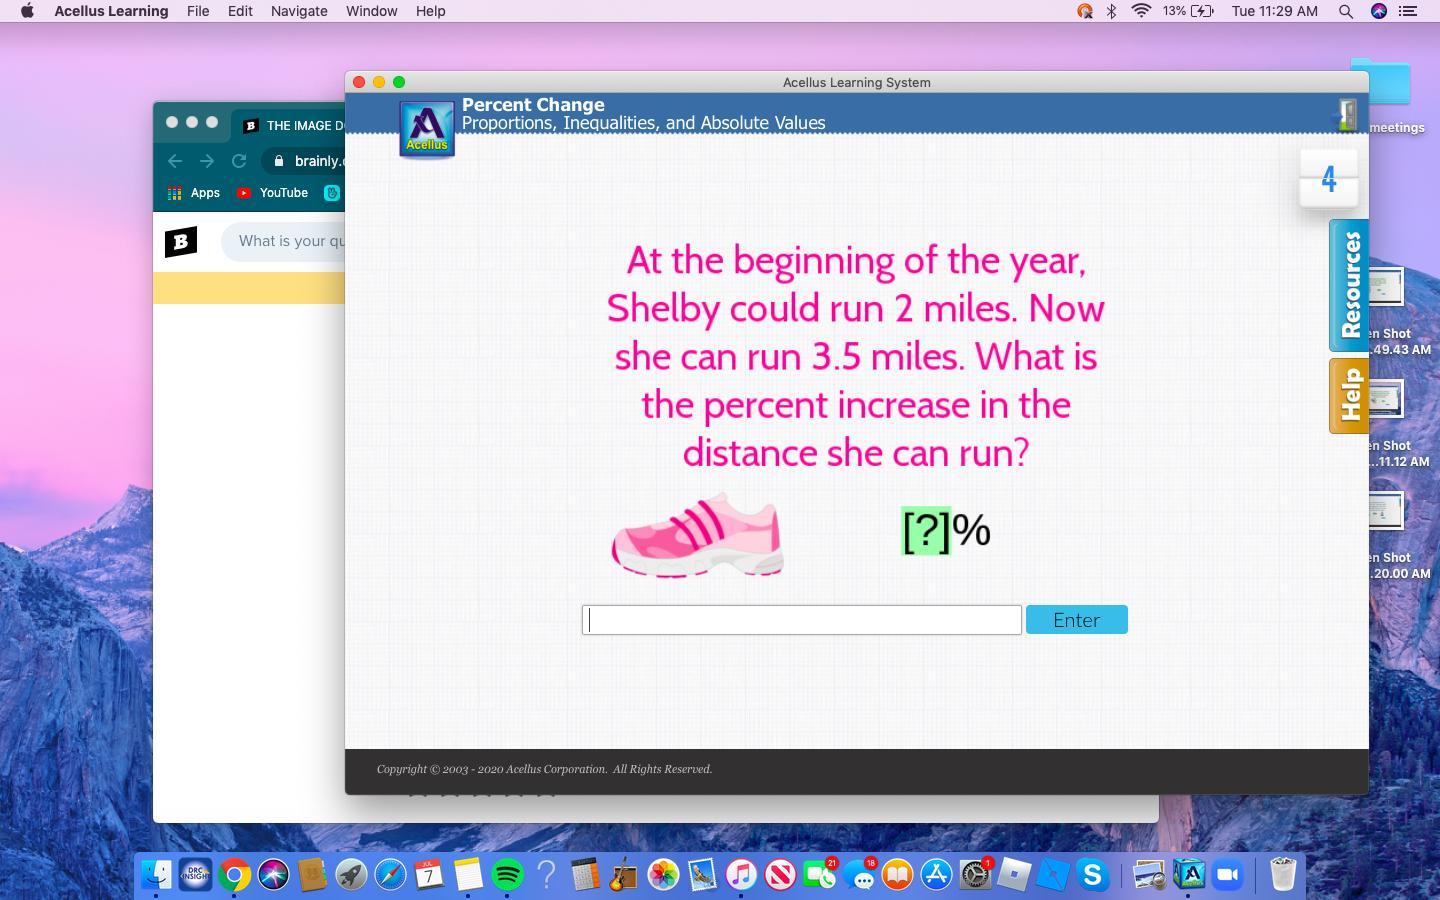The width and height of the screenshot is (1440, 900).
Task: Open the Mail stamp icon in the dock
Action: (702, 875)
